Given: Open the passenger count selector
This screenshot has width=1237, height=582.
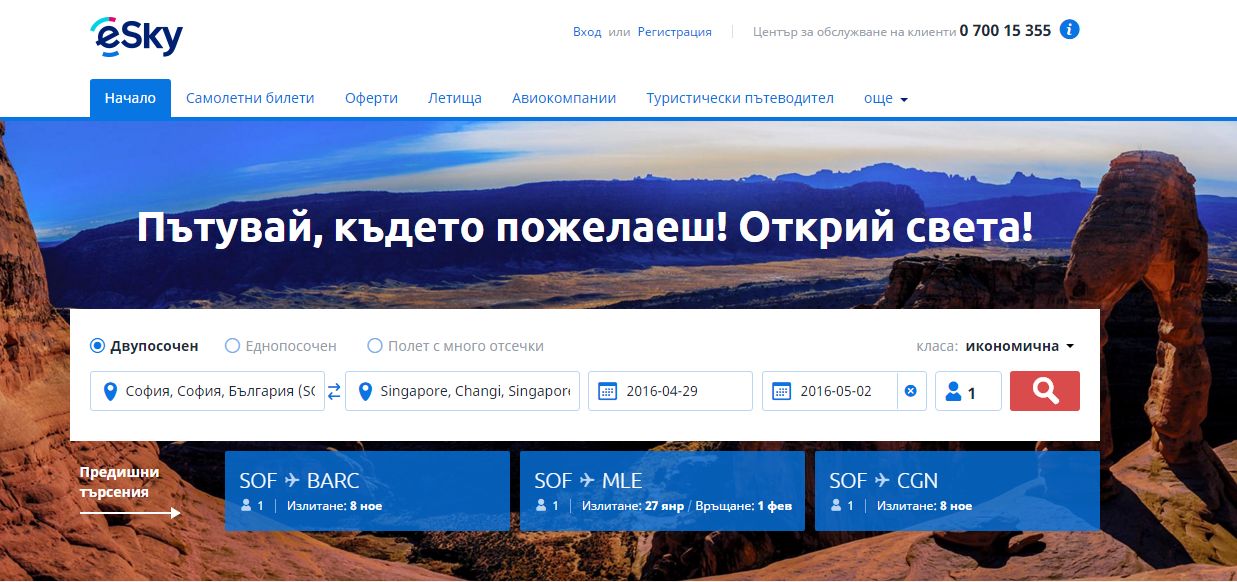Looking at the screenshot, I should [968, 392].
